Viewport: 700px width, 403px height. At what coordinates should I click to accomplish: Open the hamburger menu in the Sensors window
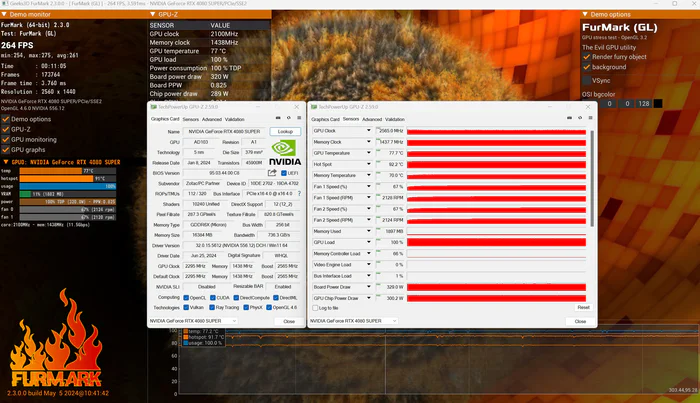(x=590, y=118)
